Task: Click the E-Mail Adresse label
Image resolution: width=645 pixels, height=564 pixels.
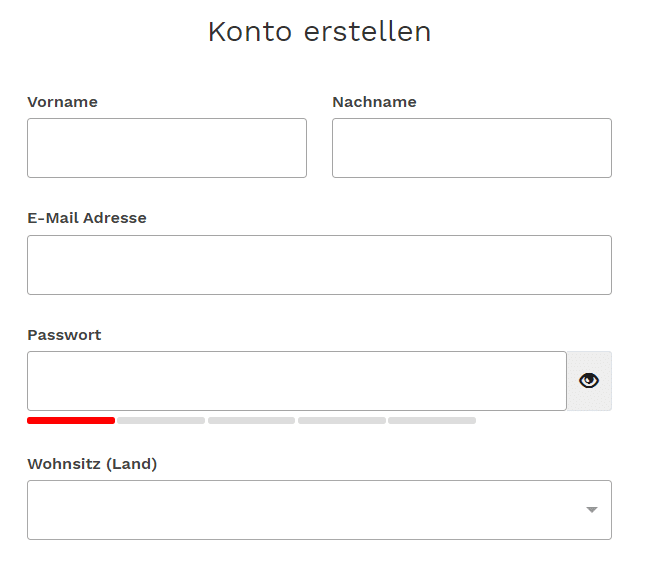Action: 87,218
